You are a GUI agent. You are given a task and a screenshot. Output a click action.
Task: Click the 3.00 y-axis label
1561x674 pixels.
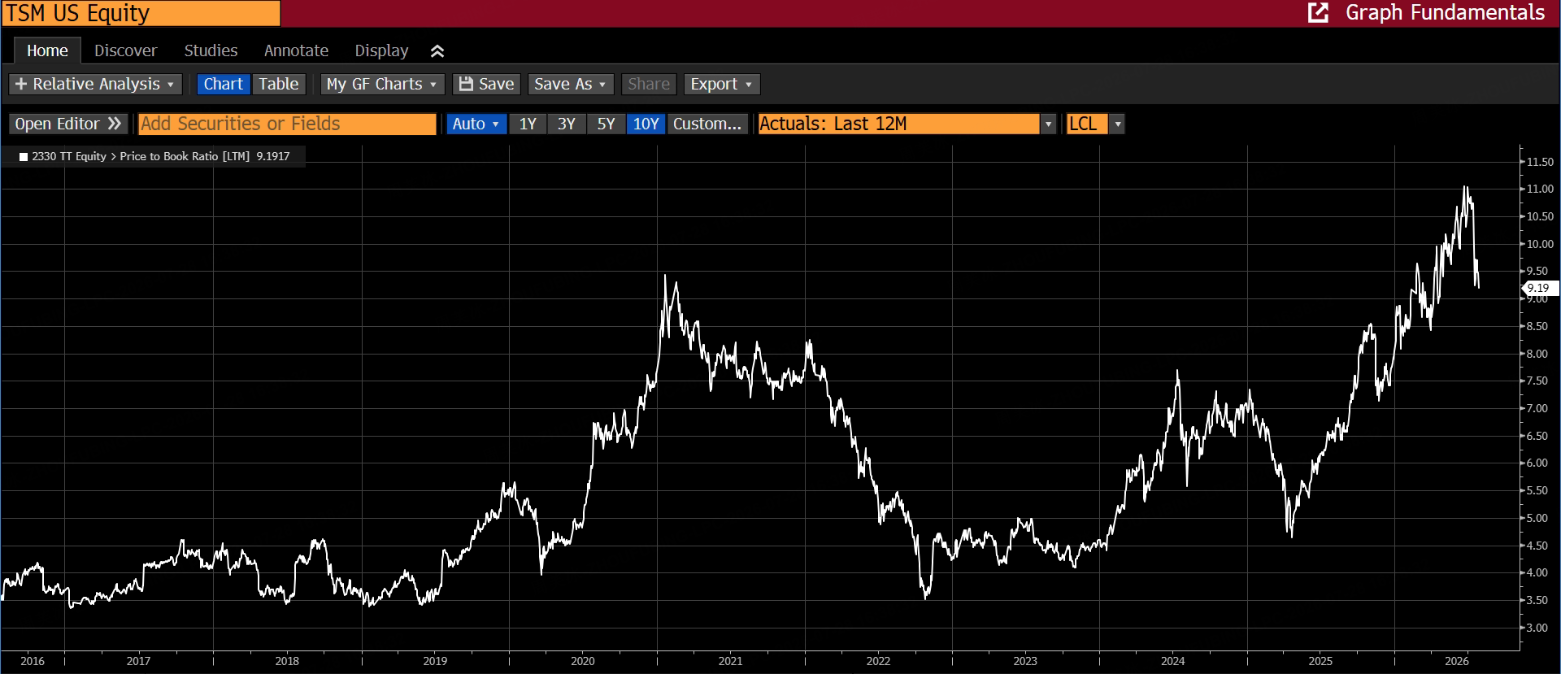pos(1537,628)
